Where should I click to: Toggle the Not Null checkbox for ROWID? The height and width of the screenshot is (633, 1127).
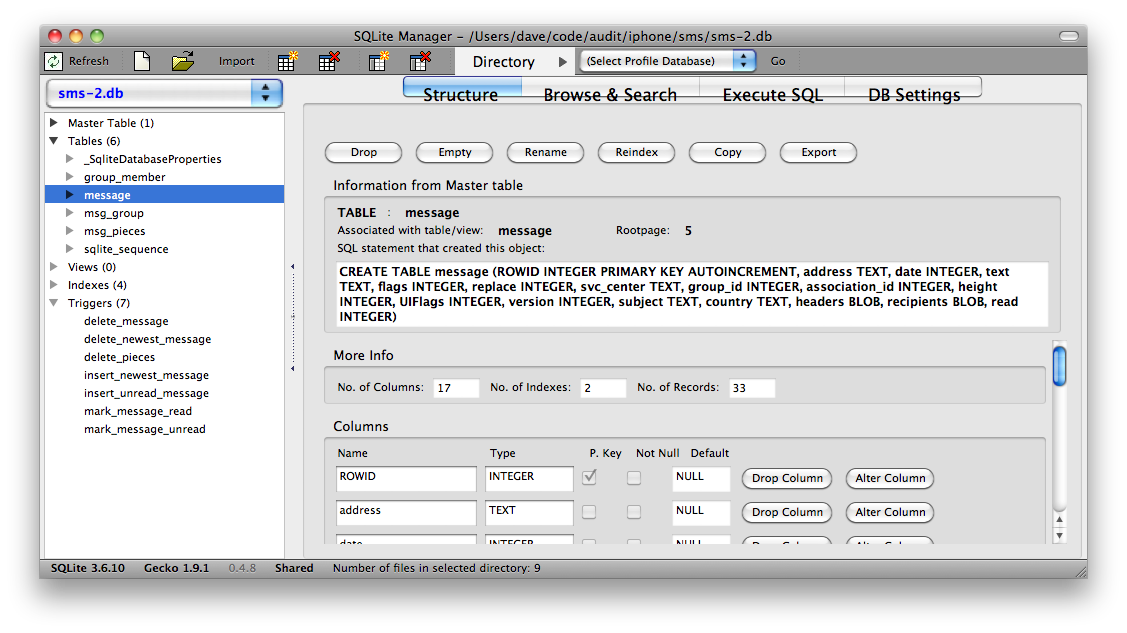tap(633, 478)
